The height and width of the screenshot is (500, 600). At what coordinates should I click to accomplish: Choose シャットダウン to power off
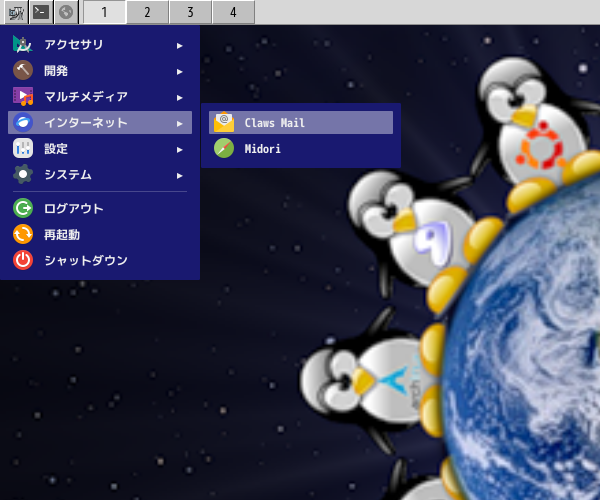point(100,261)
